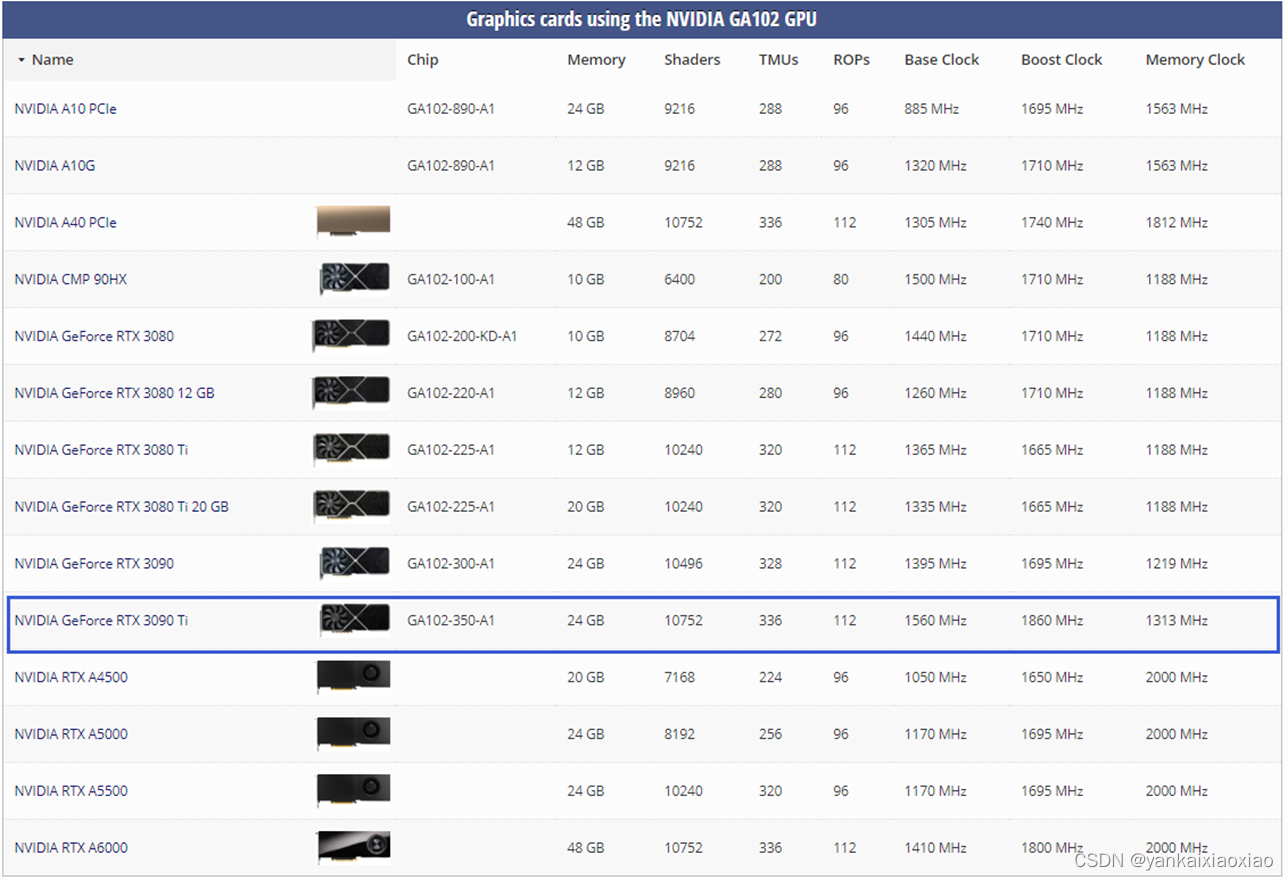Click the table title Graphics cards using GA102
The image size is (1288, 880).
tap(642, 20)
